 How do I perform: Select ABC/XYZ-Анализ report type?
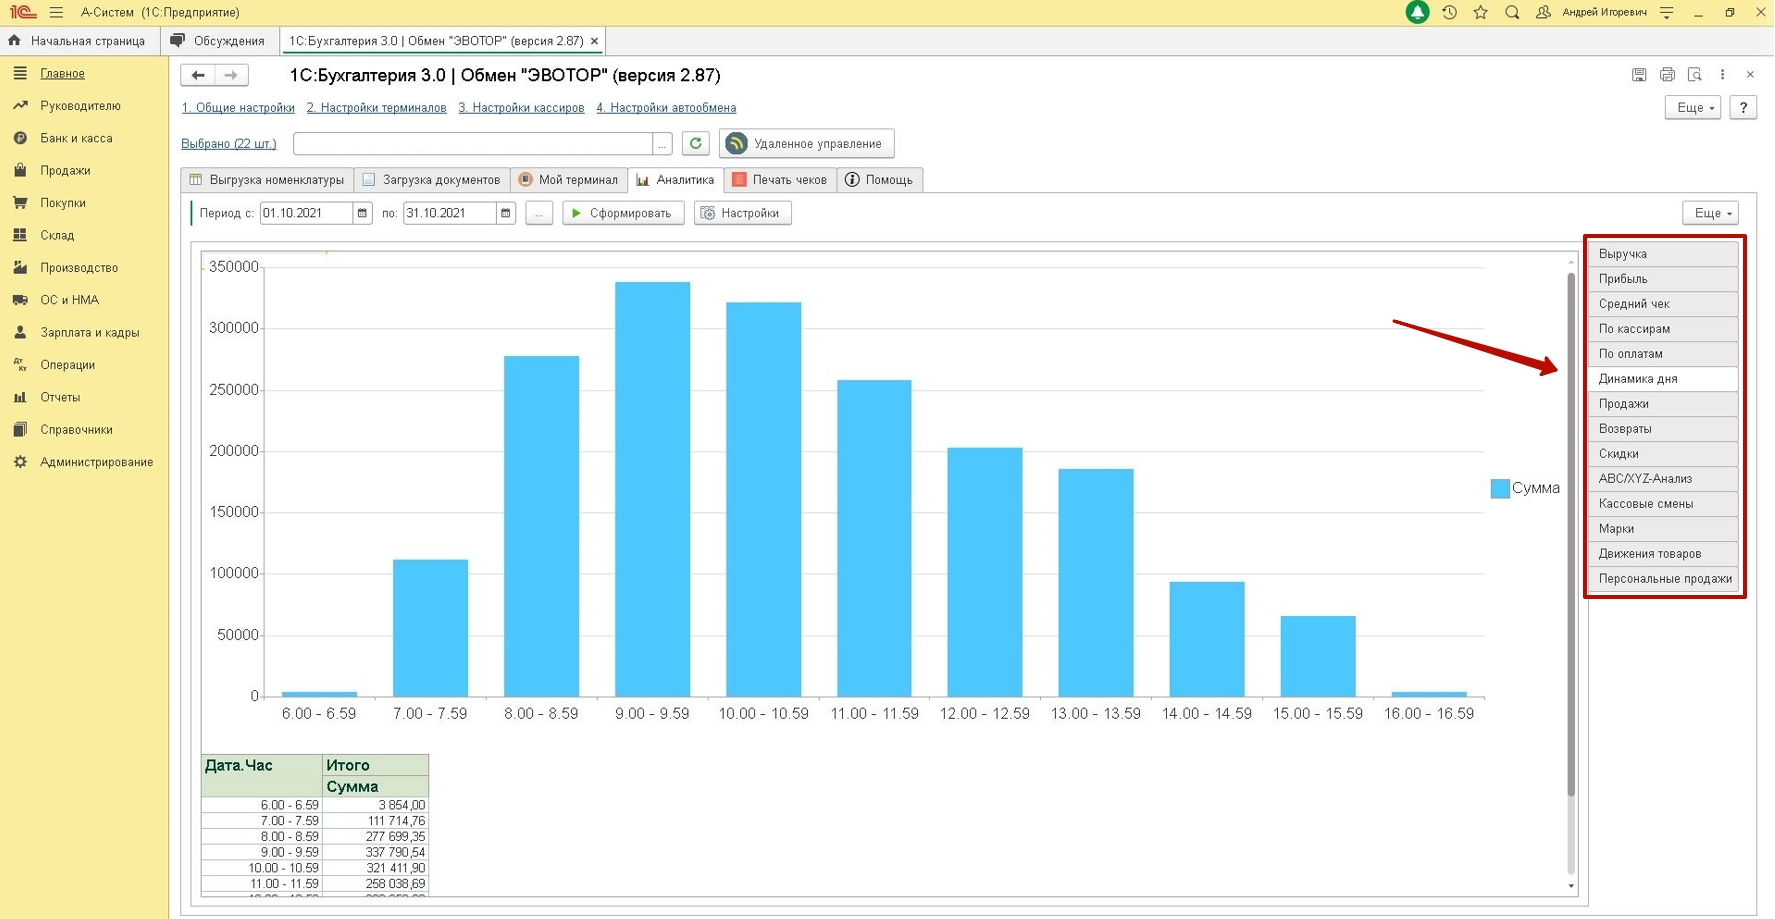point(1663,479)
